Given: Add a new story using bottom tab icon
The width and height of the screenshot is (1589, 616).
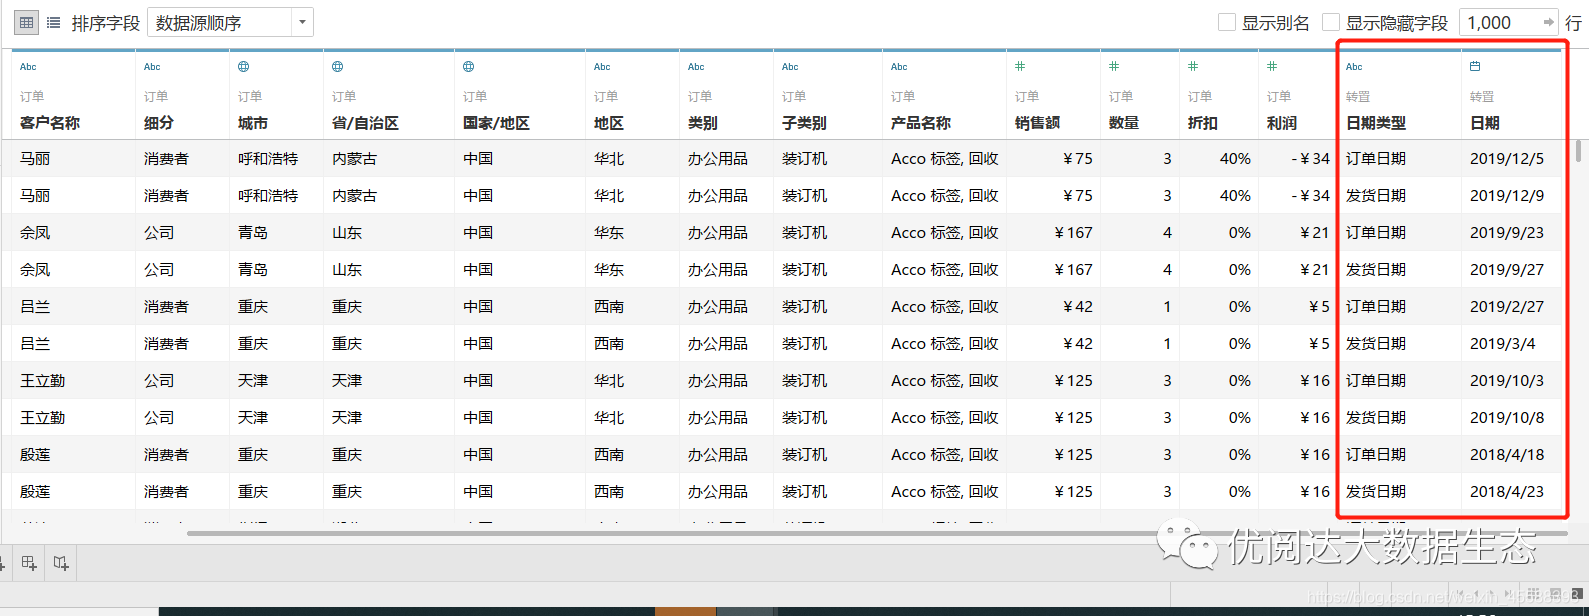Looking at the screenshot, I should 61,563.
